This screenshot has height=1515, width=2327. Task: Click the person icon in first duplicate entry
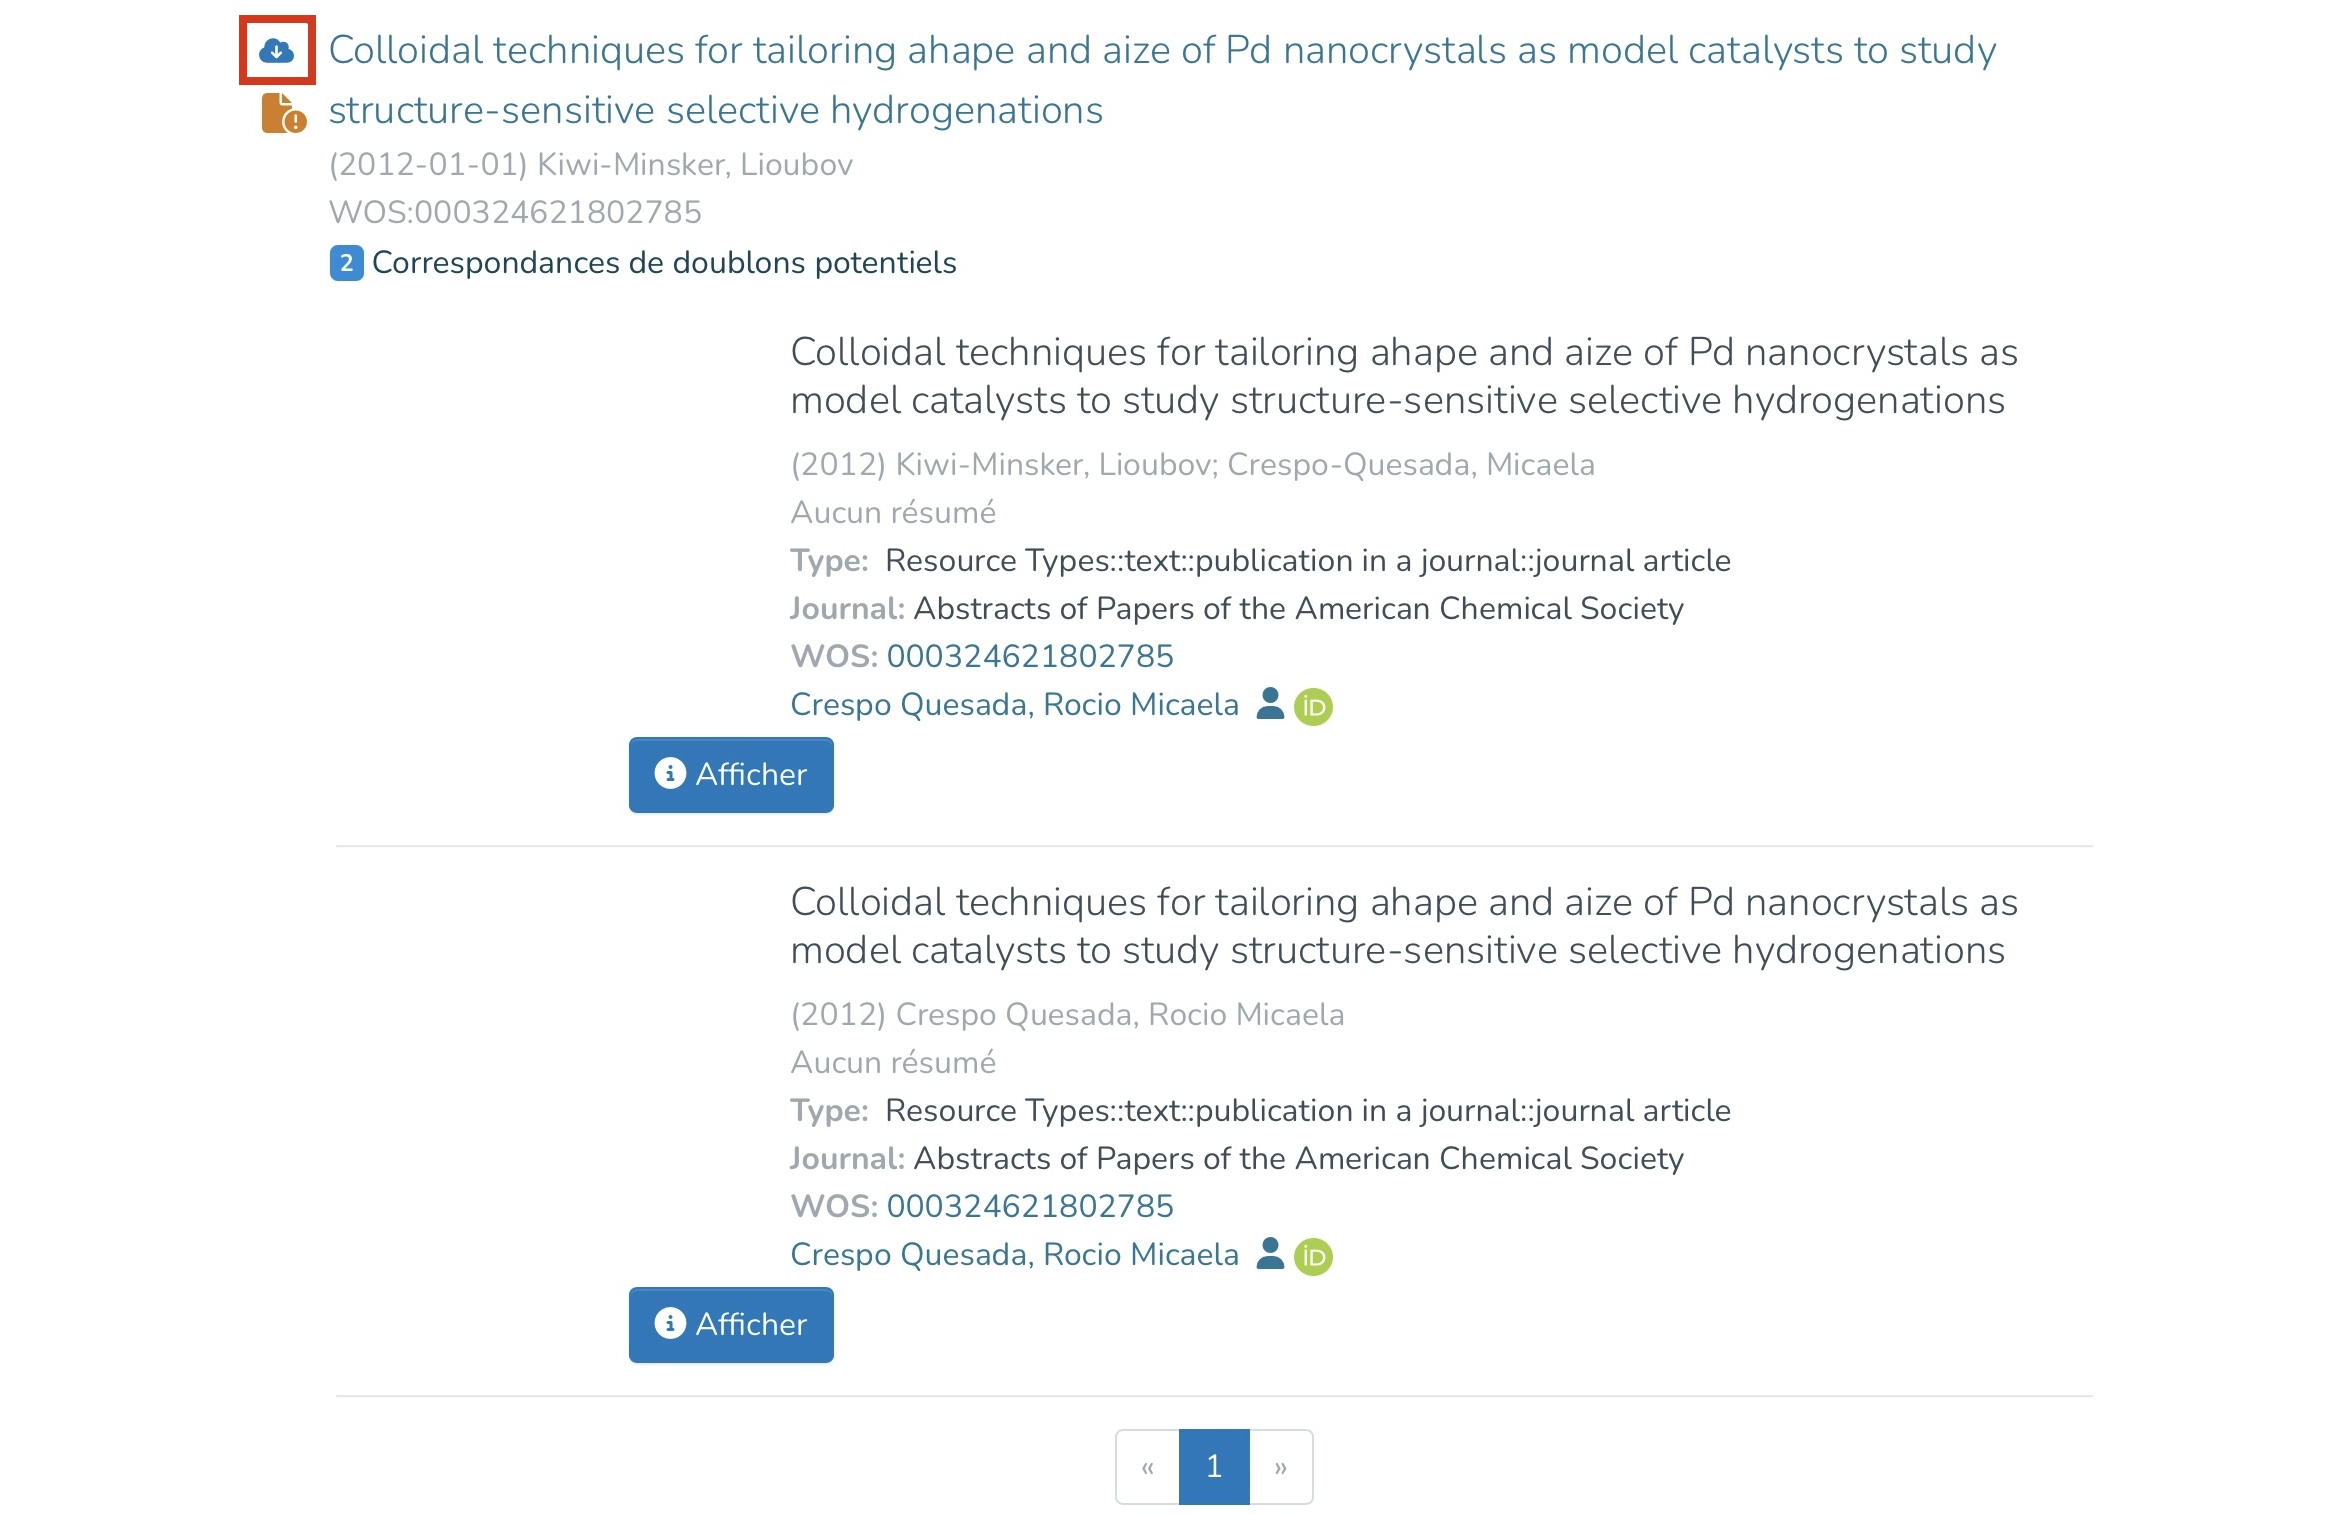(1269, 704)
